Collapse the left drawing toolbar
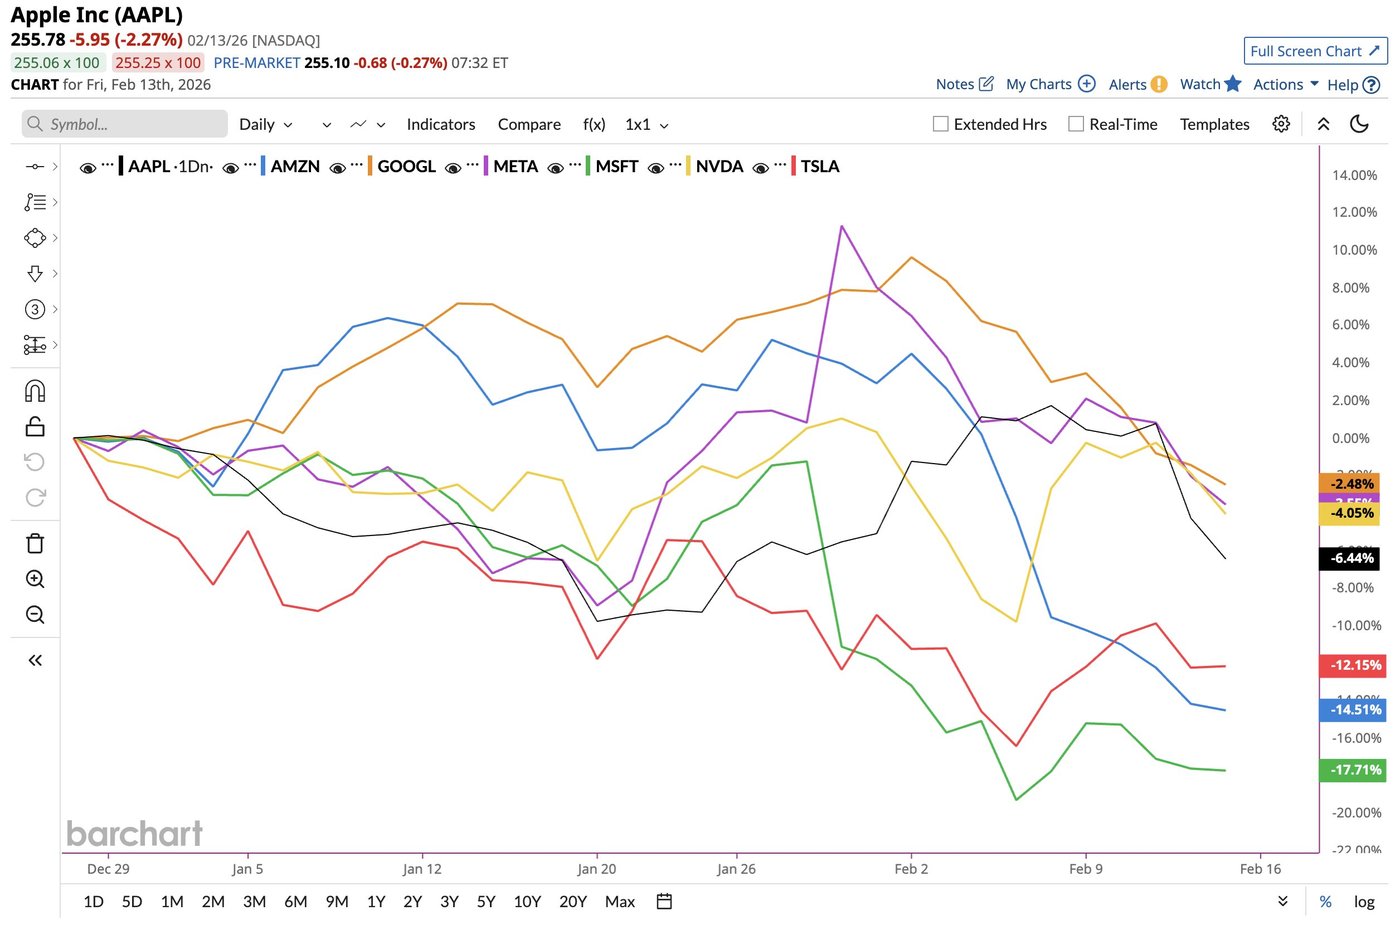1400x925 pixels. 35,660
